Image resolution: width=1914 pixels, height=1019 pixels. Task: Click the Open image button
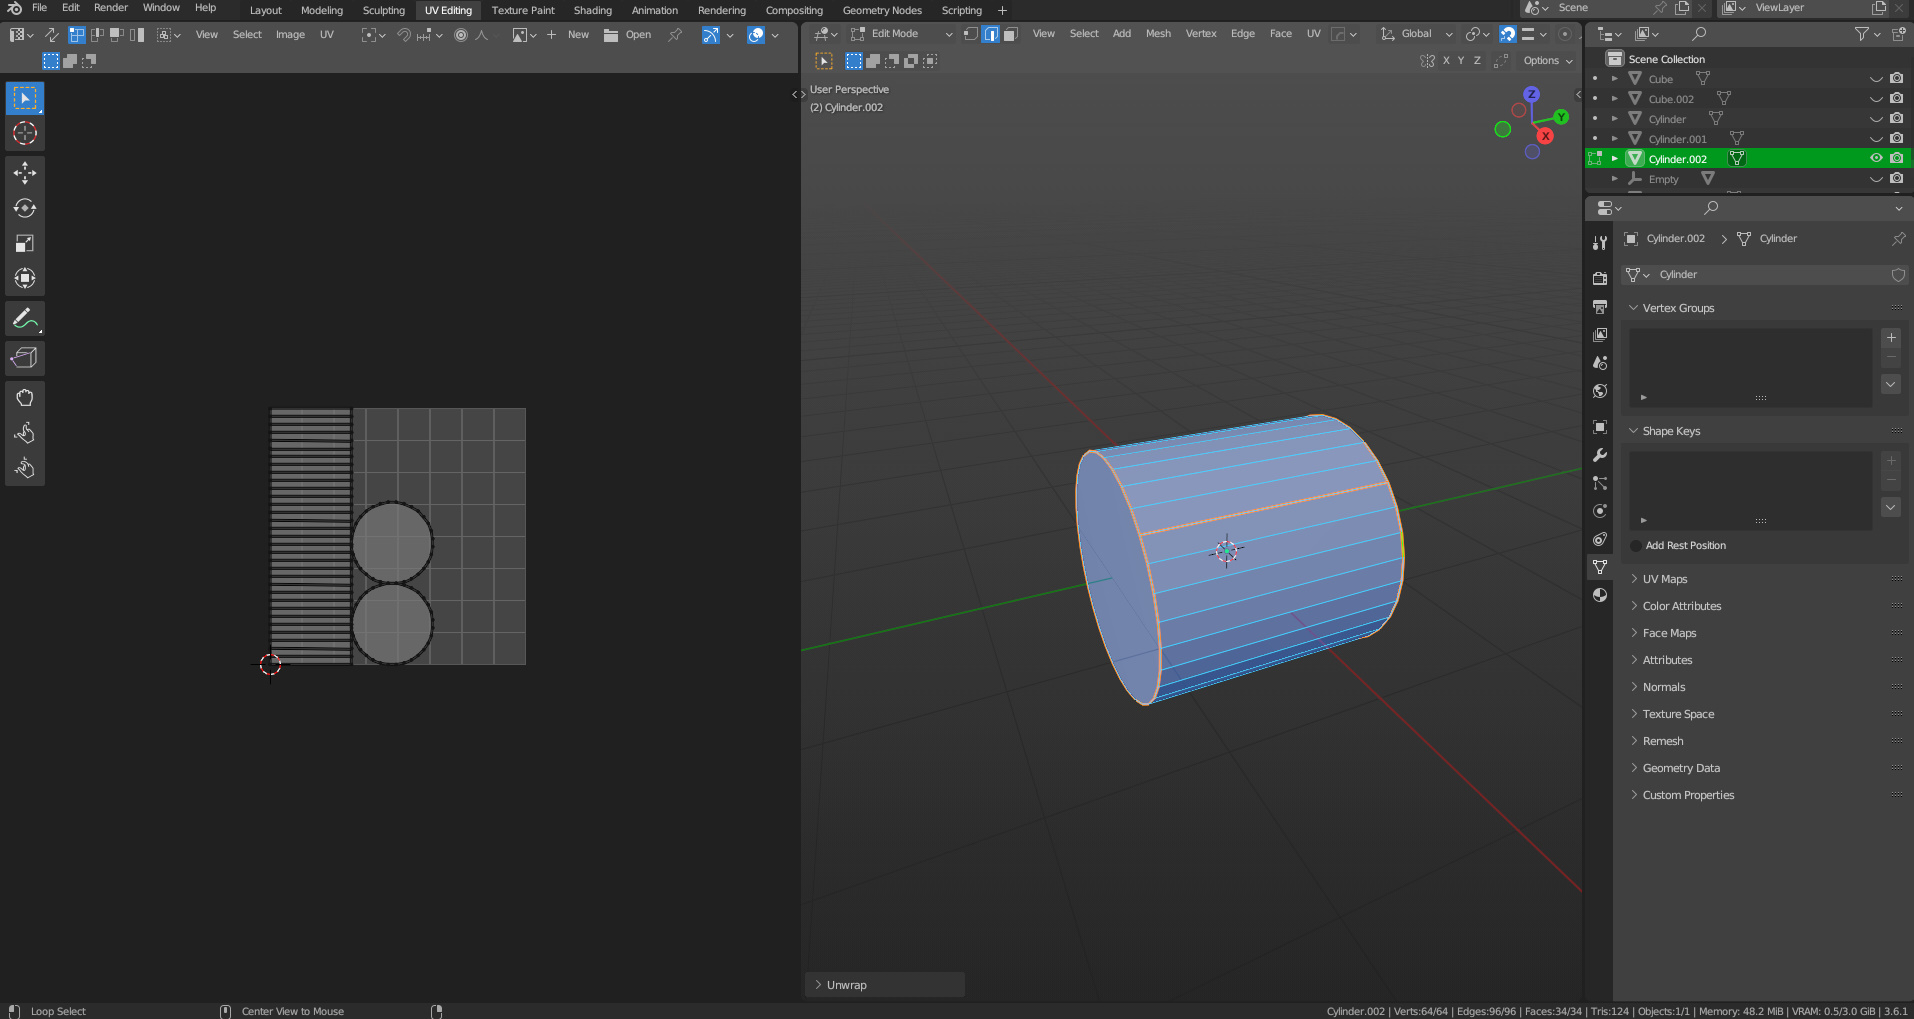(x=628, y=35)
